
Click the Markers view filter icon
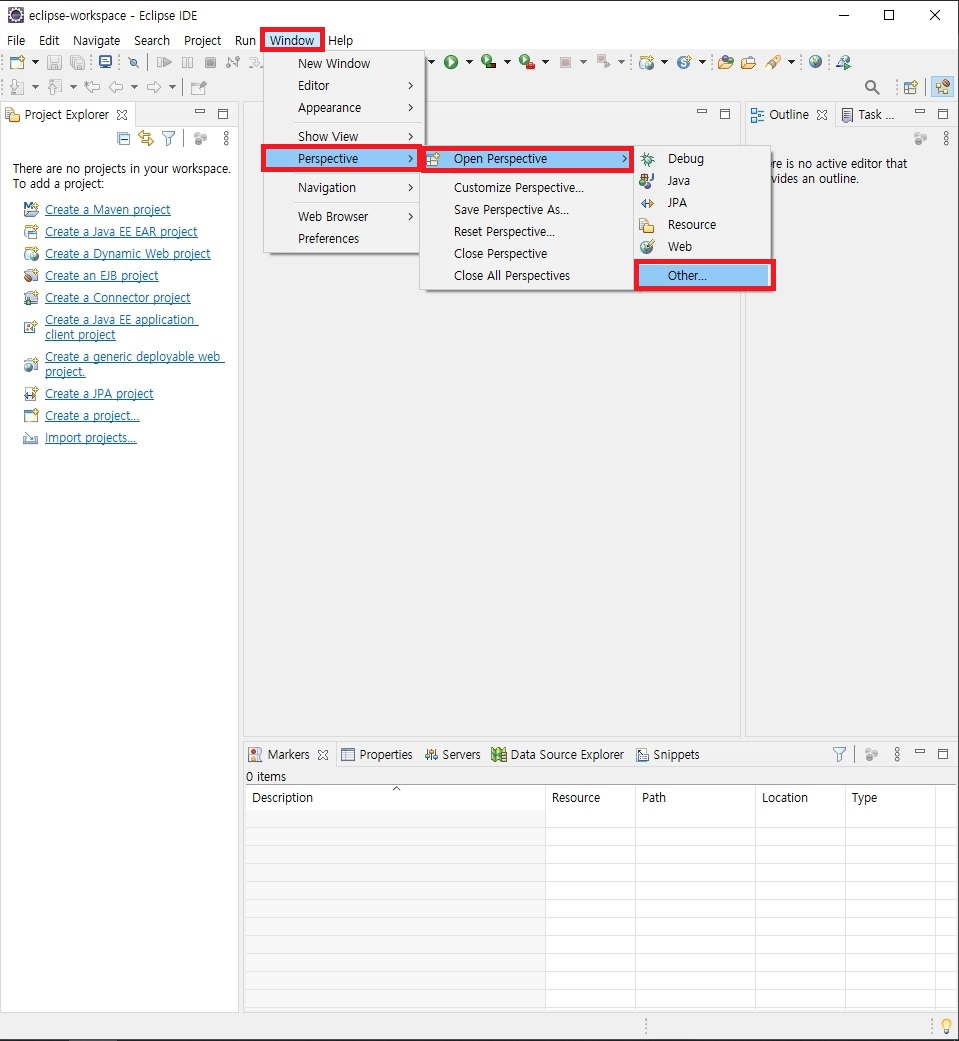coord(839,754)
